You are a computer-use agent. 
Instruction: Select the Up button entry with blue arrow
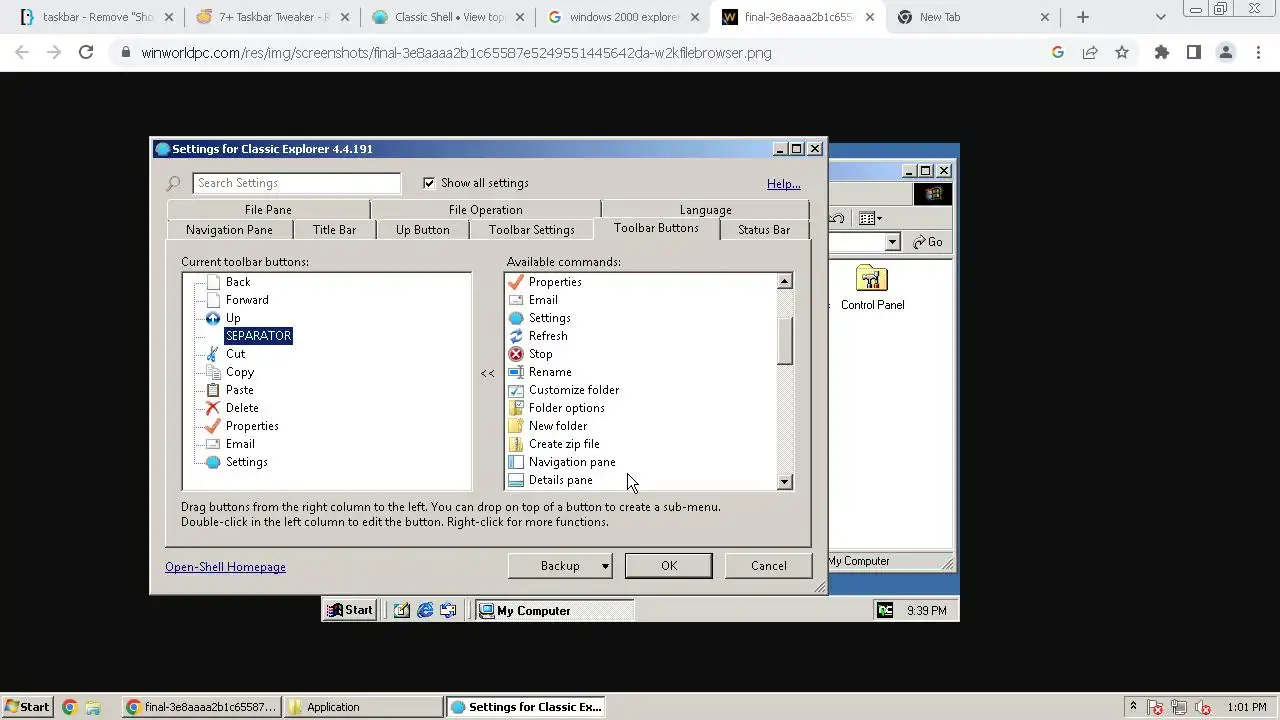pos(233,318)
